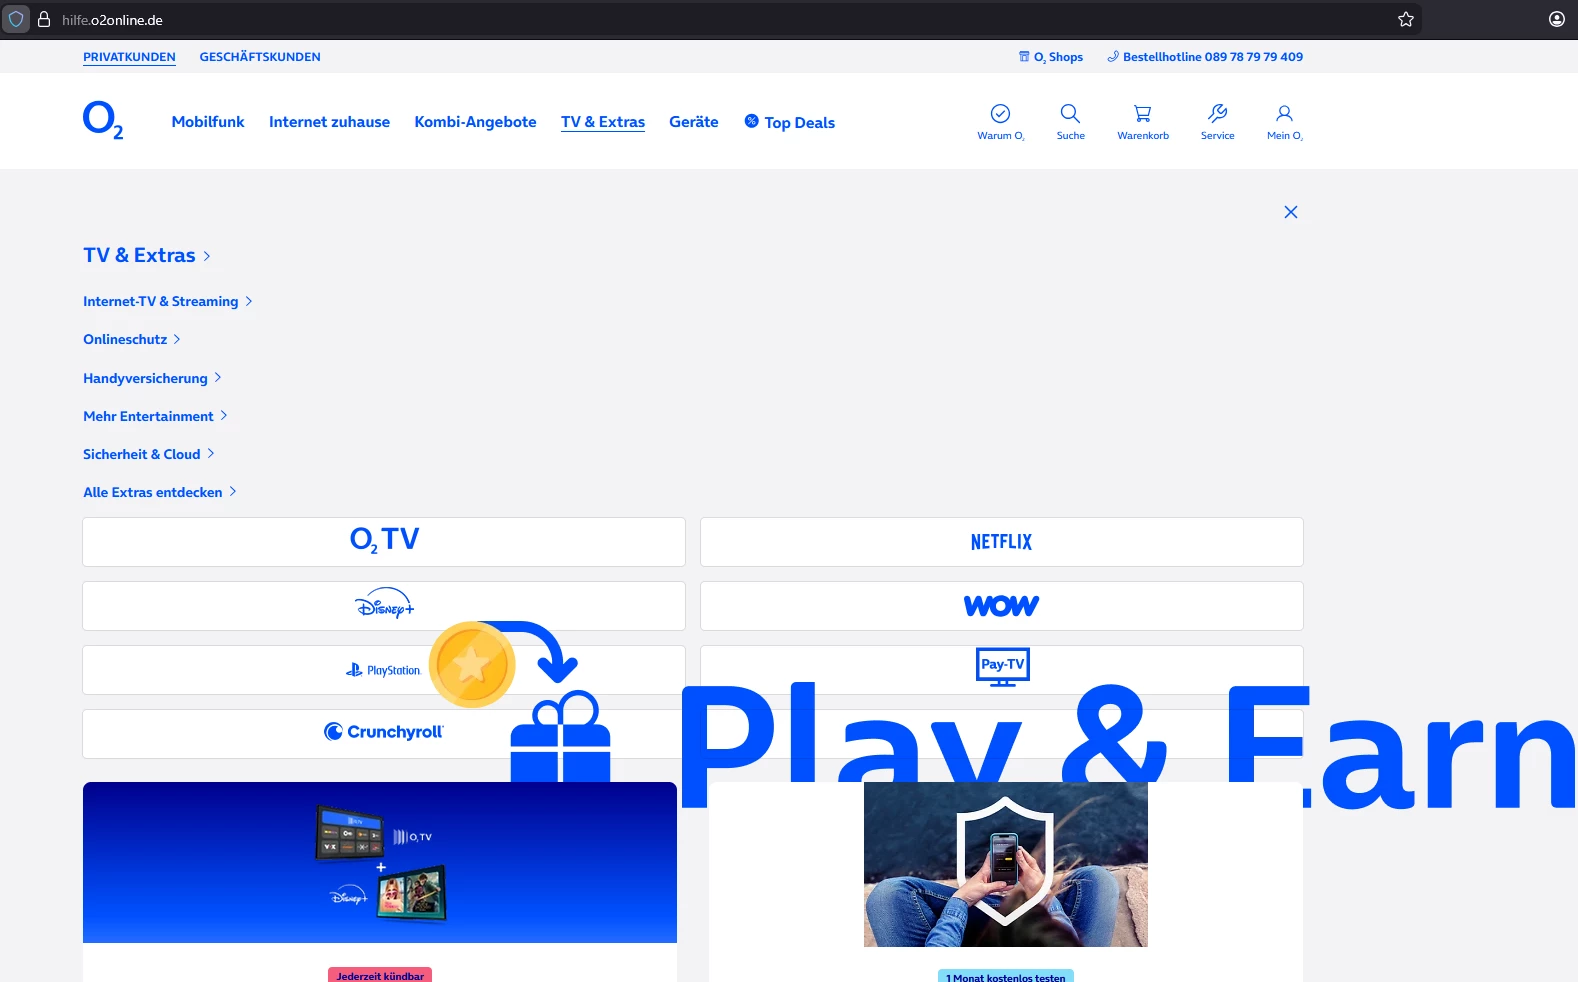Open the Kombi-Angebote menu
Screen dimensions: 1578x982
coord(475,122)
